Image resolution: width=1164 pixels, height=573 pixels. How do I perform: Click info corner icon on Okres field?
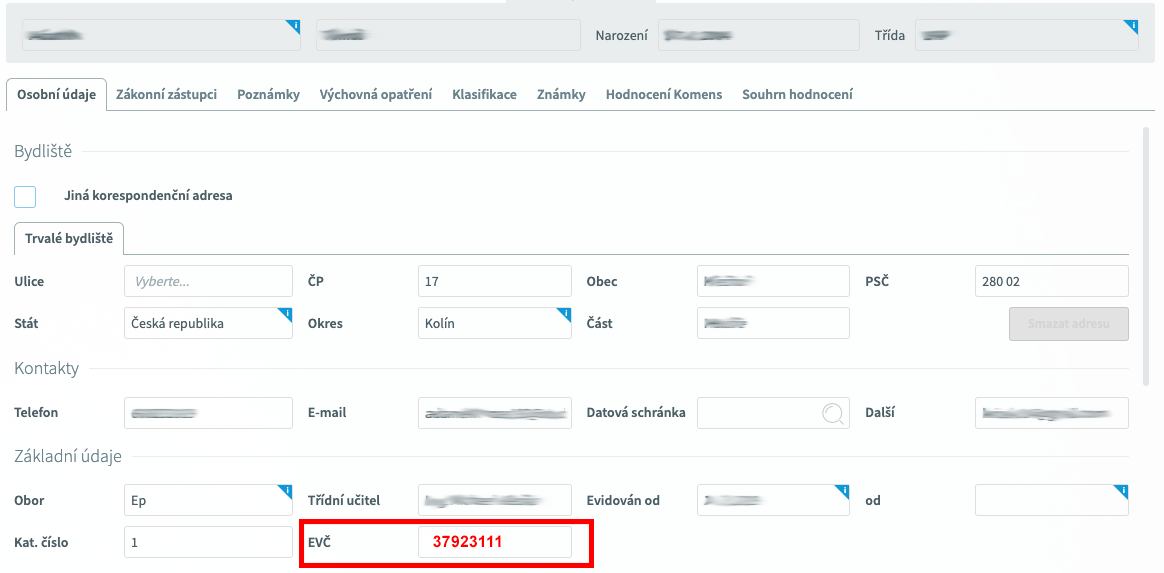pos(566,313)
